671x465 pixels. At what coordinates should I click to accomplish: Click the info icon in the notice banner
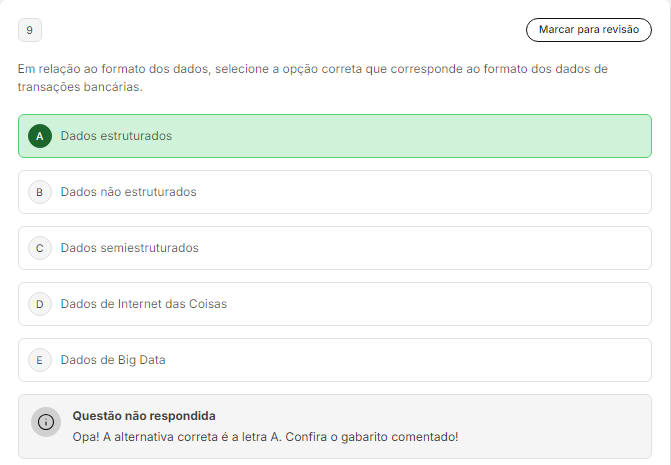tap(46, 422)
